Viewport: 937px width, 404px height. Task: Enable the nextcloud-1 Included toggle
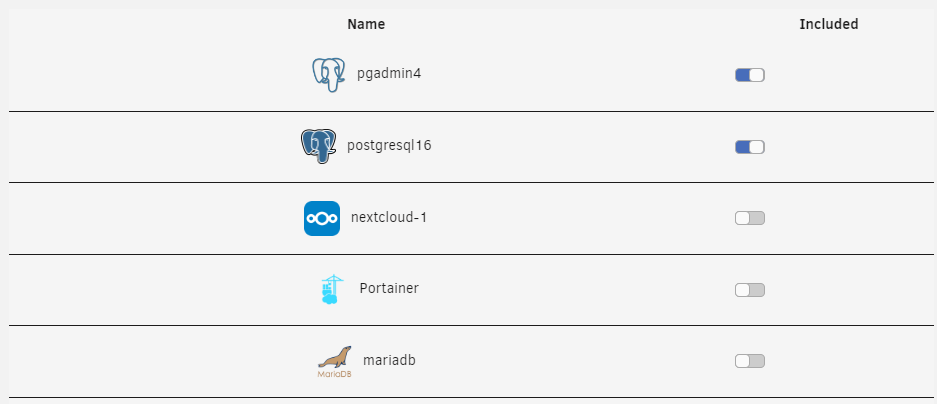750,218
